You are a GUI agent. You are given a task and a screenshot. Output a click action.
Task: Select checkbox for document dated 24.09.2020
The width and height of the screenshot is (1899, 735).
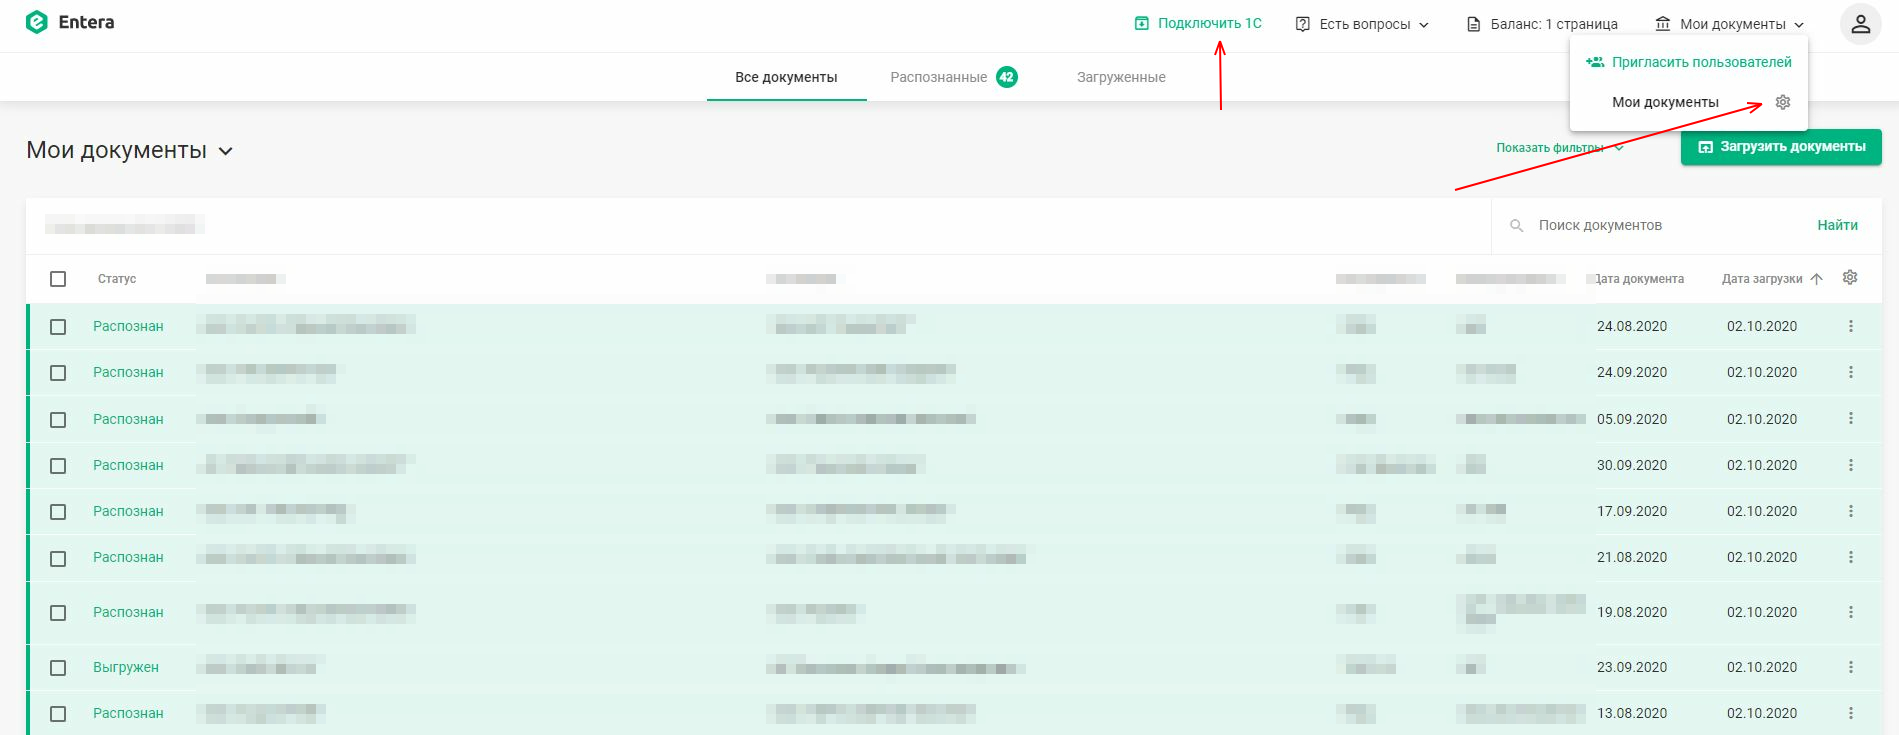click(58, 373)
